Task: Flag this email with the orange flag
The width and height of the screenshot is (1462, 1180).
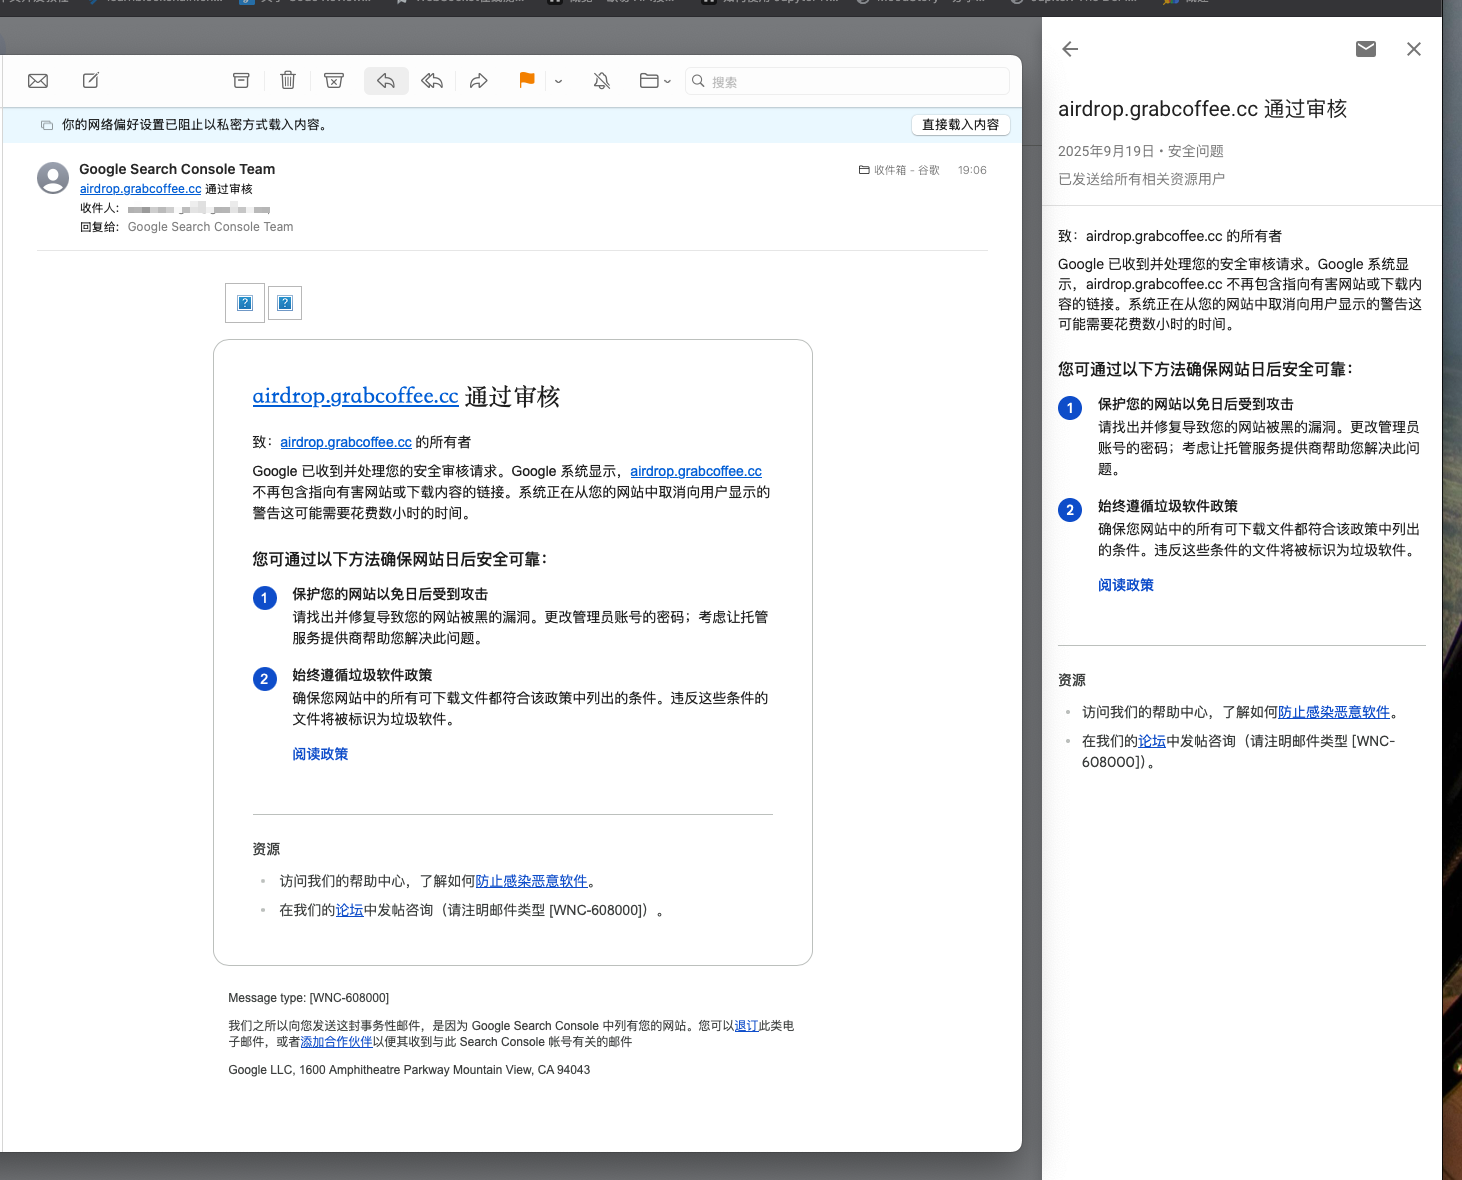Action: click(x=527, y=80)
